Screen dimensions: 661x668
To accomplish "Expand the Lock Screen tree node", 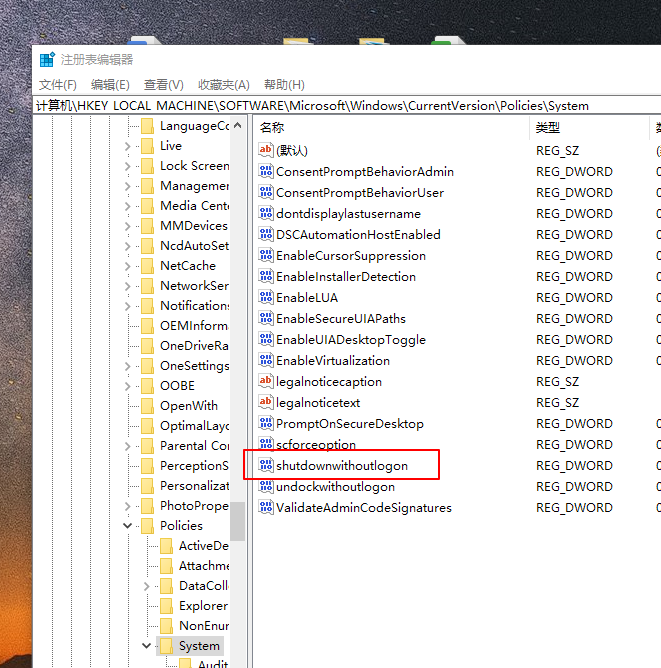I will [128, 166].
